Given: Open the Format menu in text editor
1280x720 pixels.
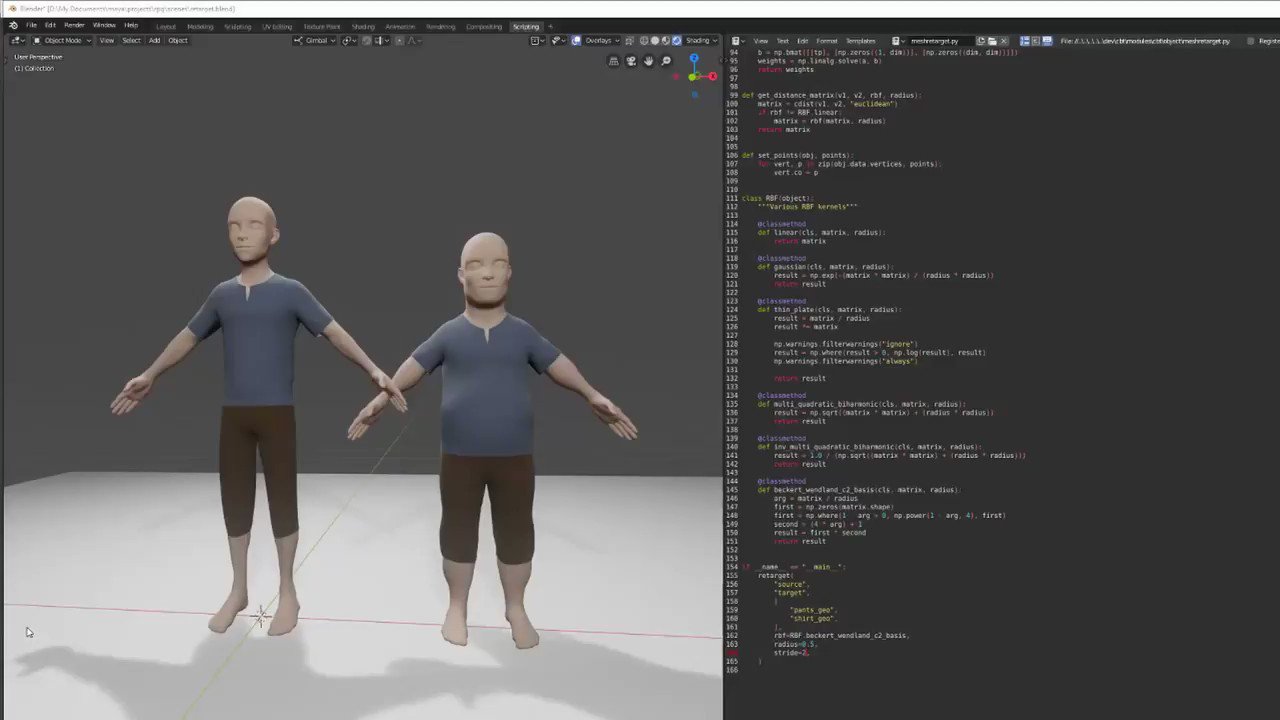Looking at the screenshot, I should point(827,41).
